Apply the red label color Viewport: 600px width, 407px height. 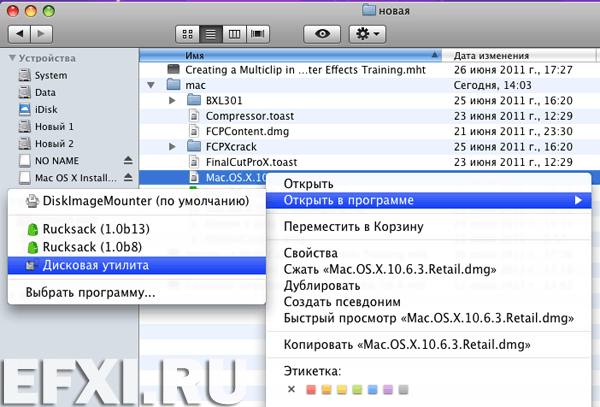click(311, 389)
